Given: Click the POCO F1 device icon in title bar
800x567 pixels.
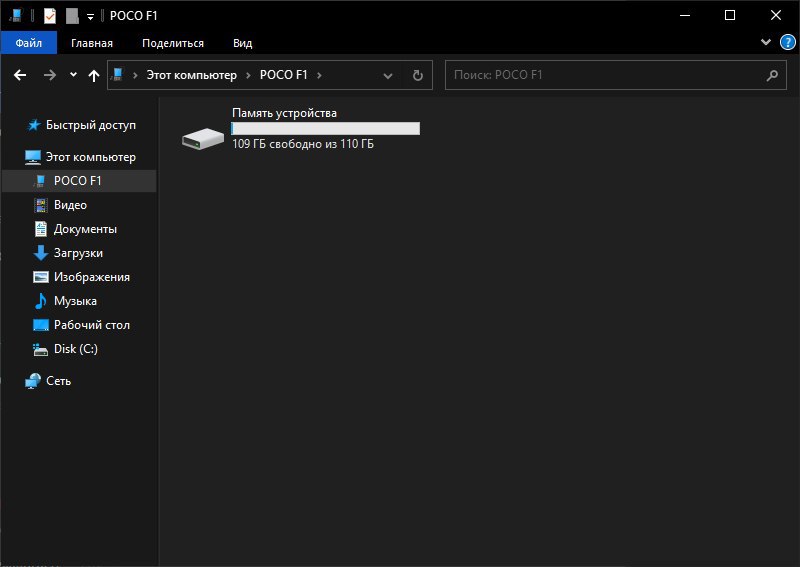Looking at the screenshot, I should [15, 16].
